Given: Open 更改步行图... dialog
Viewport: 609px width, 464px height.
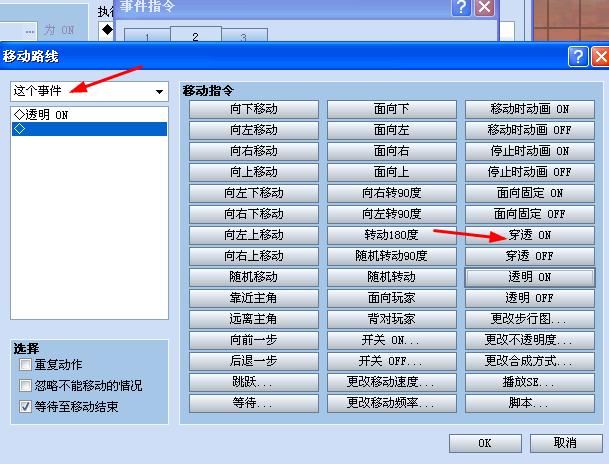Looking at the screenshot, I should [x=530, y=319].
